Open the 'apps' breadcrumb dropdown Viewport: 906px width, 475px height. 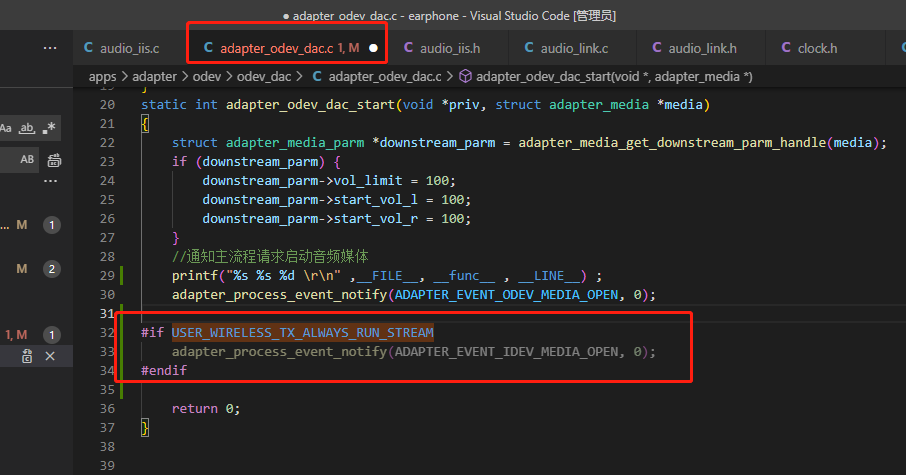pos(102,77)
